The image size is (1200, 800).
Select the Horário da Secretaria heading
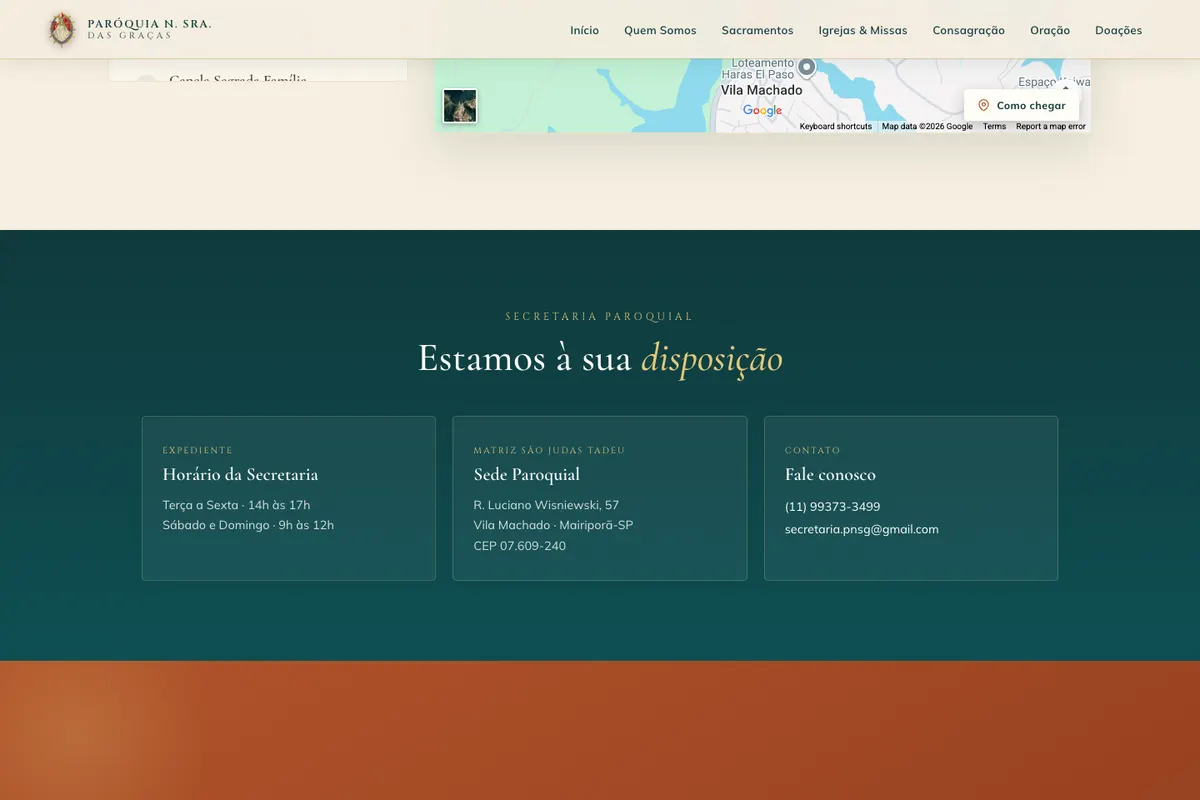click(240, 475)
